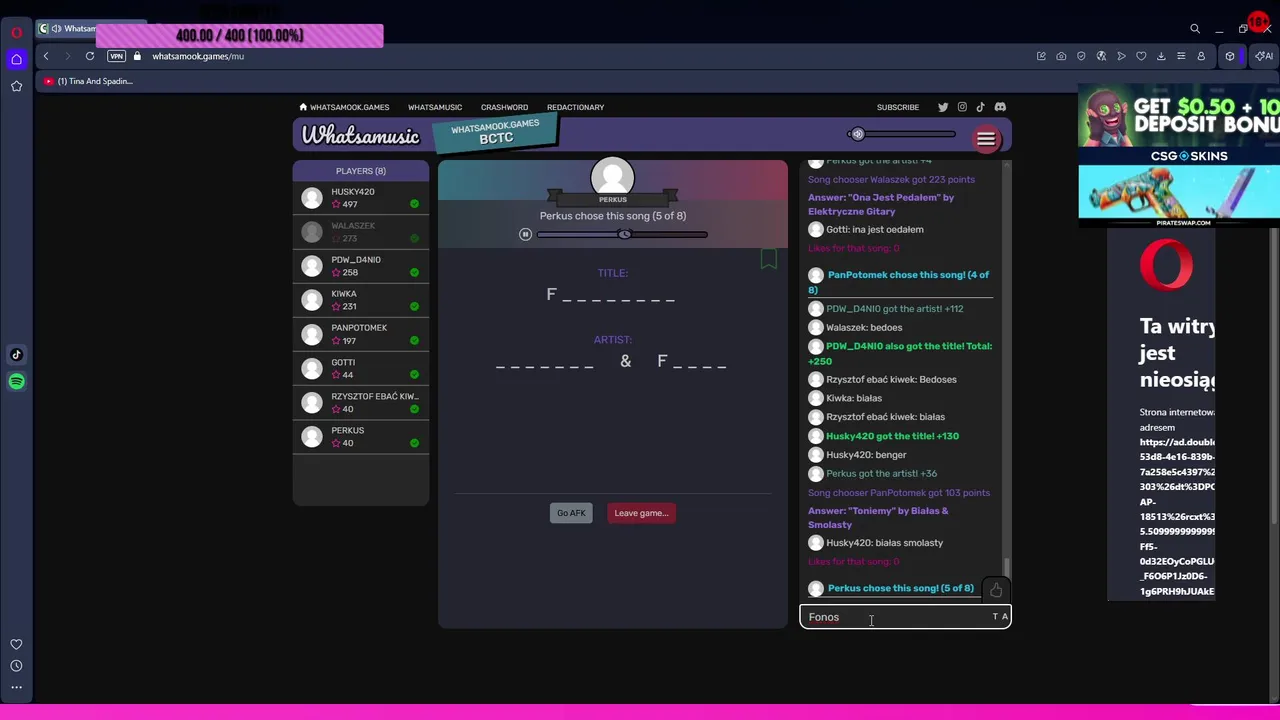This screenshot has width=1280, height=720.
Task: Click Answer "Toniemy" by Białas & Smolasty
Action: click(x=878, y=518)
